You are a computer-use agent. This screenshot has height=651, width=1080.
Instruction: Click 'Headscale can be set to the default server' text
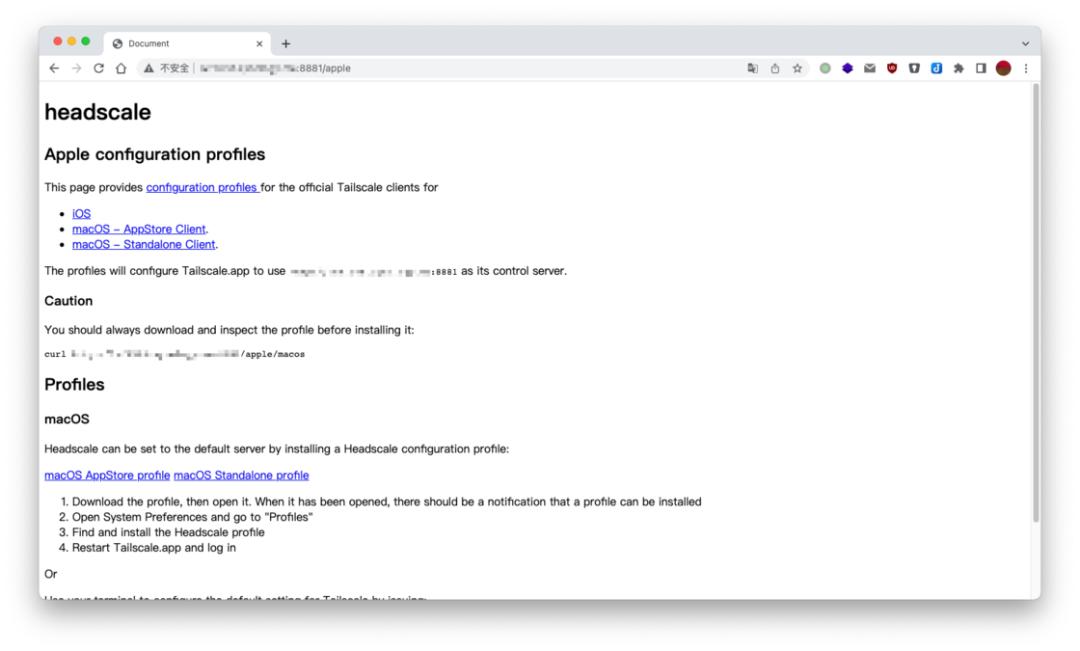[276, 449]
